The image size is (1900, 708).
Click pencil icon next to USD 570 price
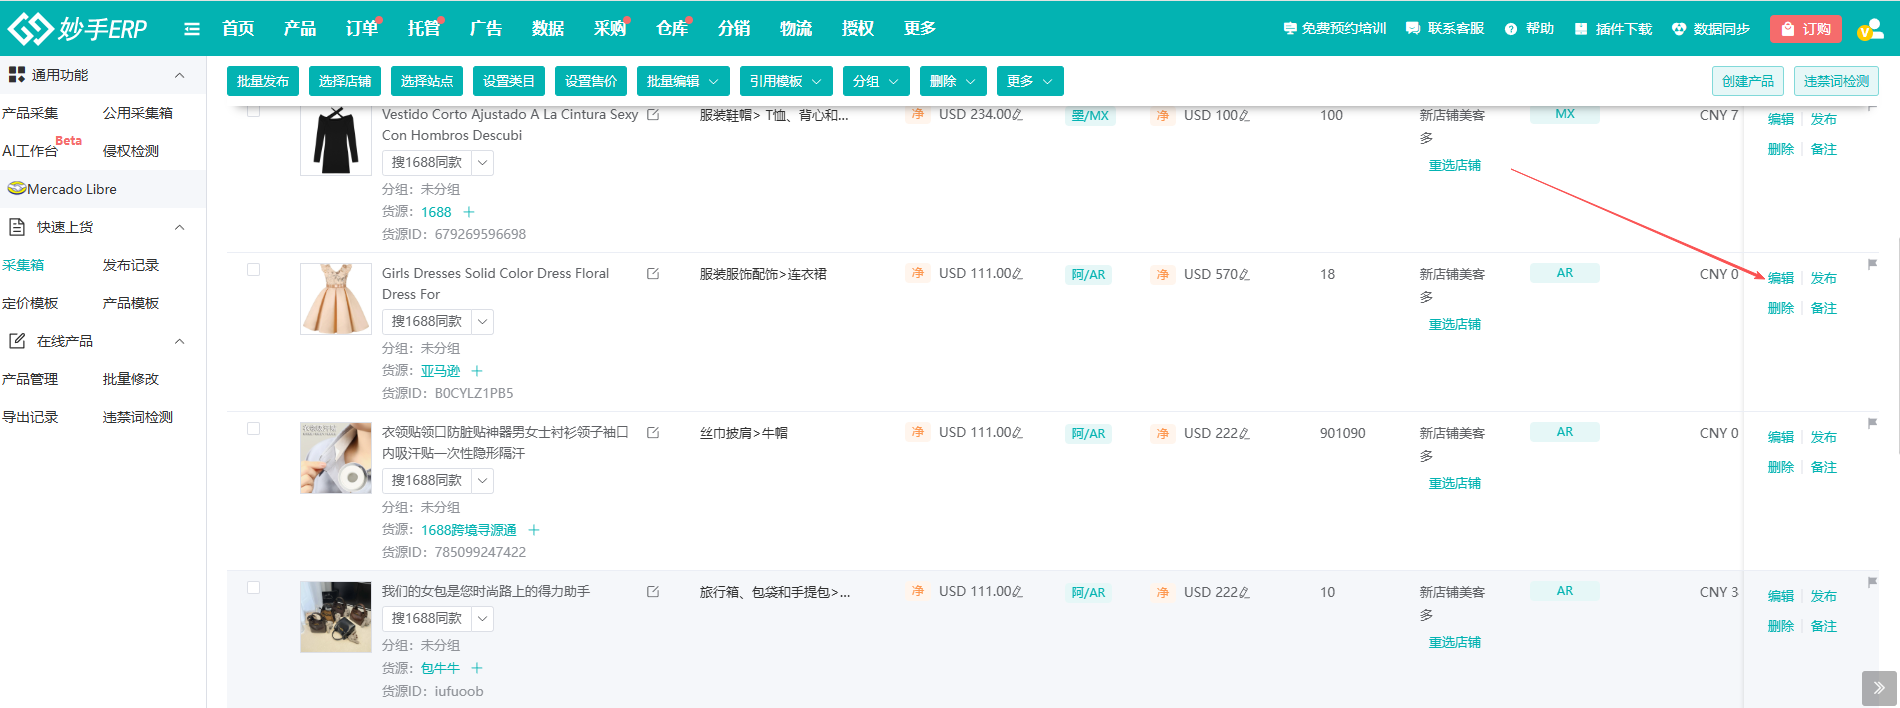pos(1244,275)
